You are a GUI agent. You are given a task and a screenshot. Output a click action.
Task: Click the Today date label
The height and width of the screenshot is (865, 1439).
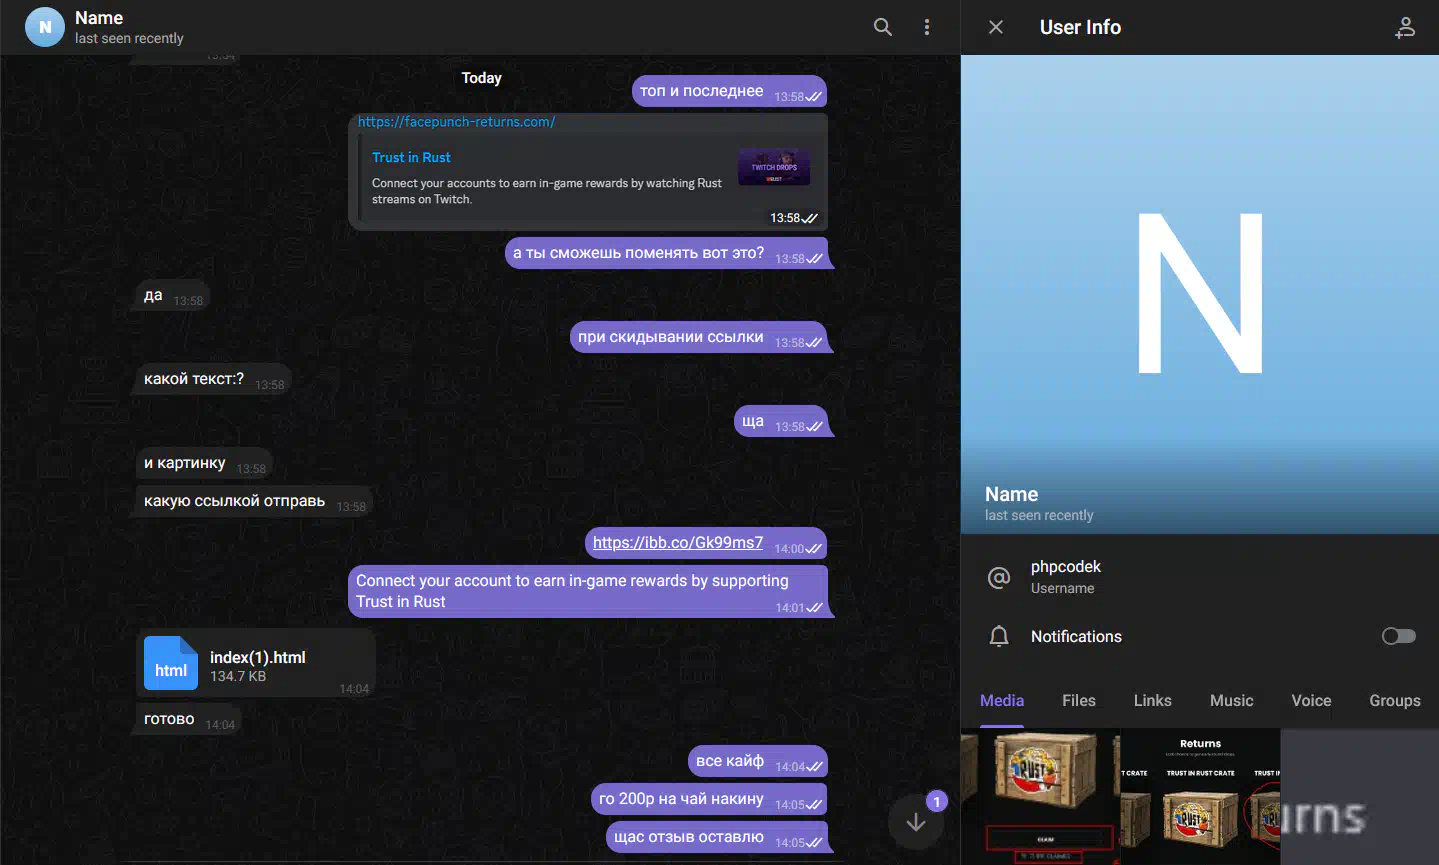click(481, 78)
